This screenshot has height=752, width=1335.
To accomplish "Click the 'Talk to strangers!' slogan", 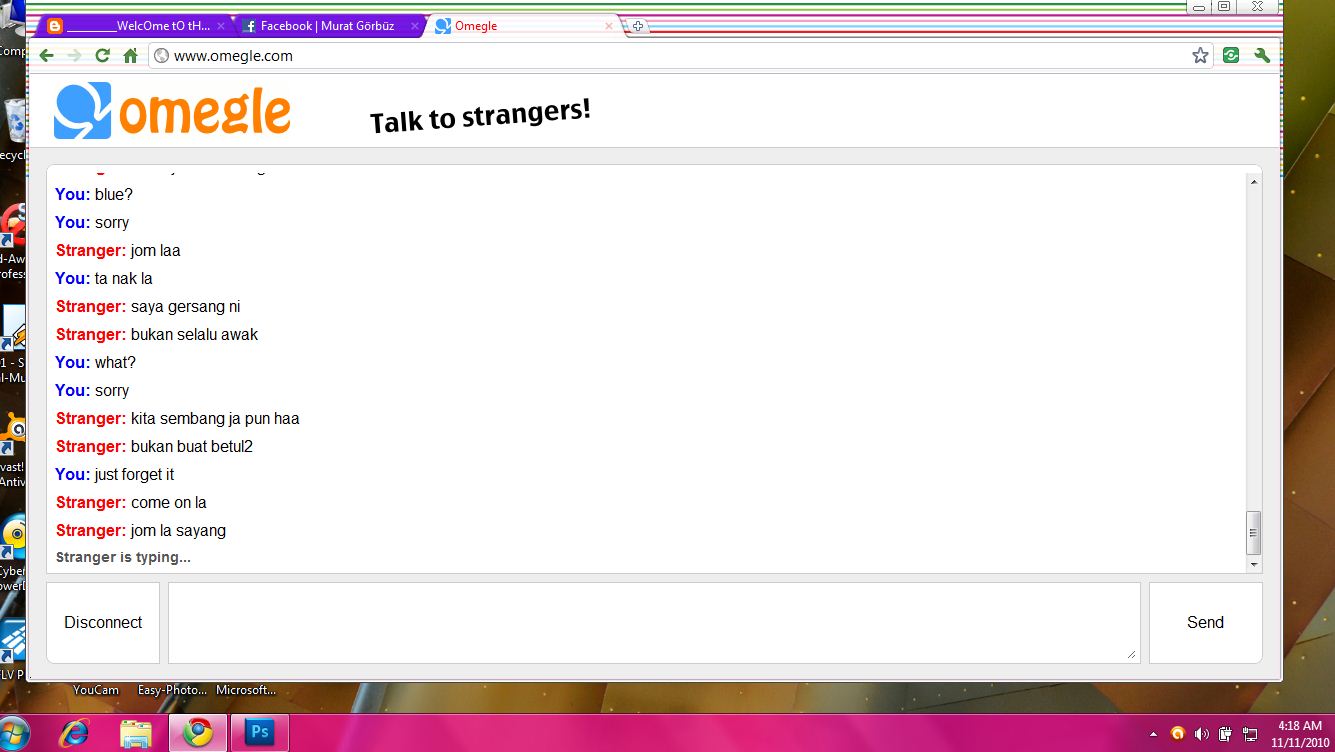I will click(x=480, y=116).
